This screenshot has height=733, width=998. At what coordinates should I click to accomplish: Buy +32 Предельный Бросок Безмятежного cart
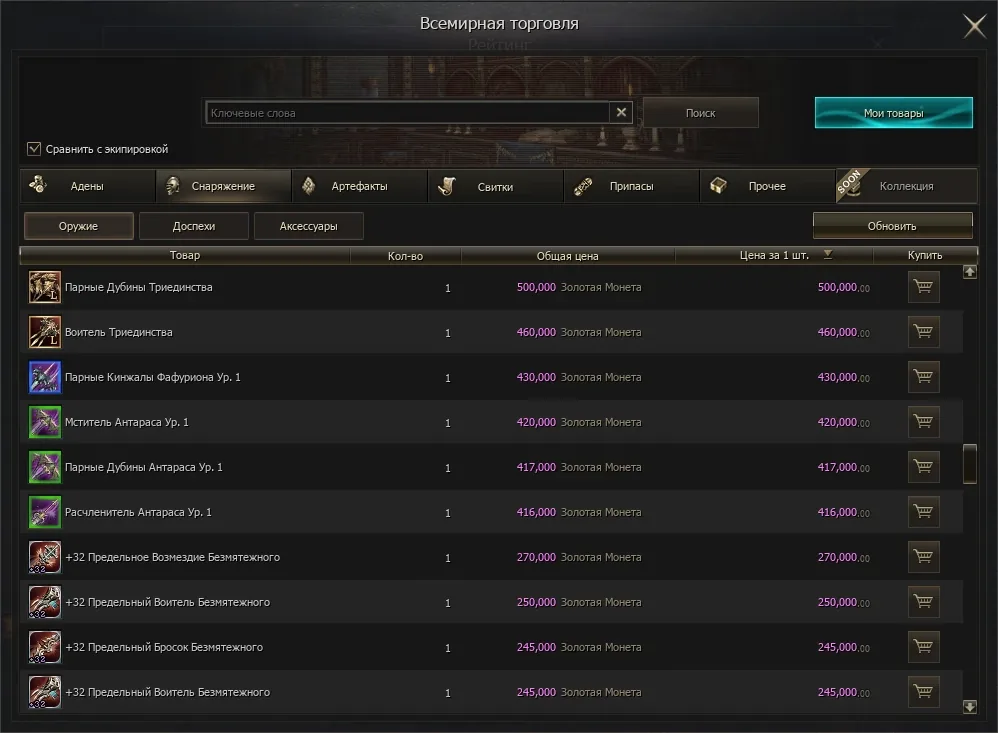[x=923, y=647]
